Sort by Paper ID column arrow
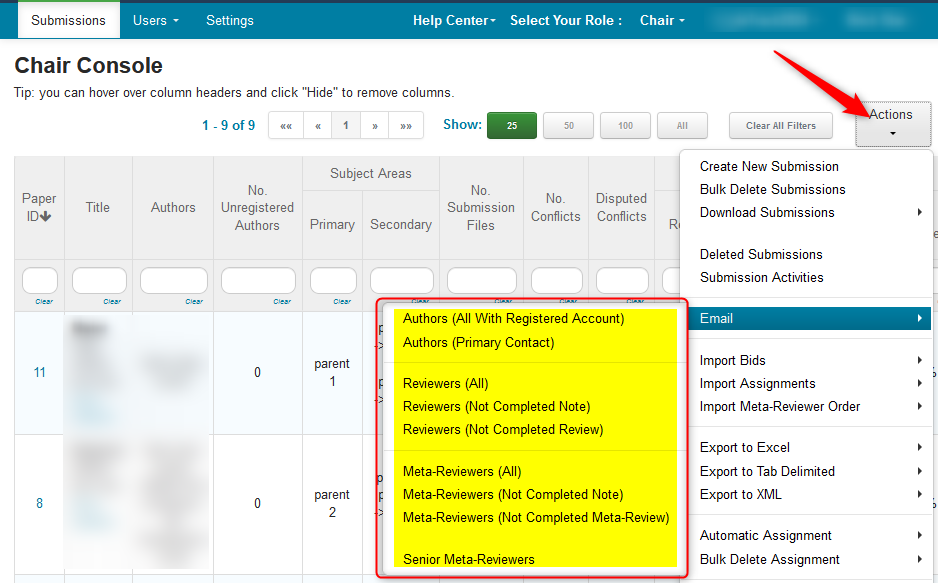Viewport: 938px width, 583px height. (x=46, y=216)
